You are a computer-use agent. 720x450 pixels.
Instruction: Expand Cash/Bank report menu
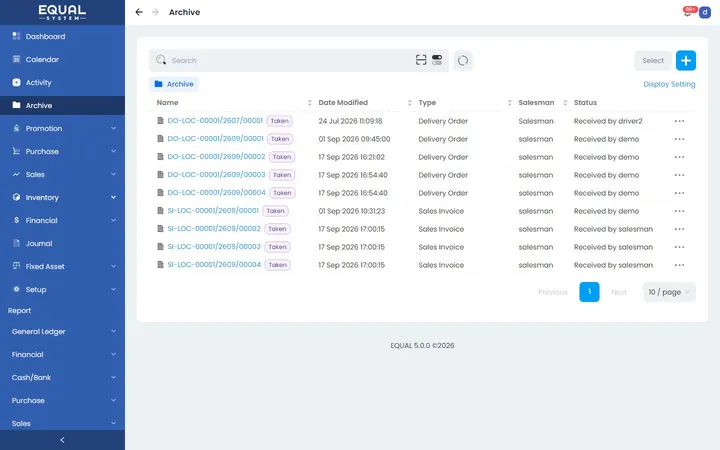[x=62, y=377]
